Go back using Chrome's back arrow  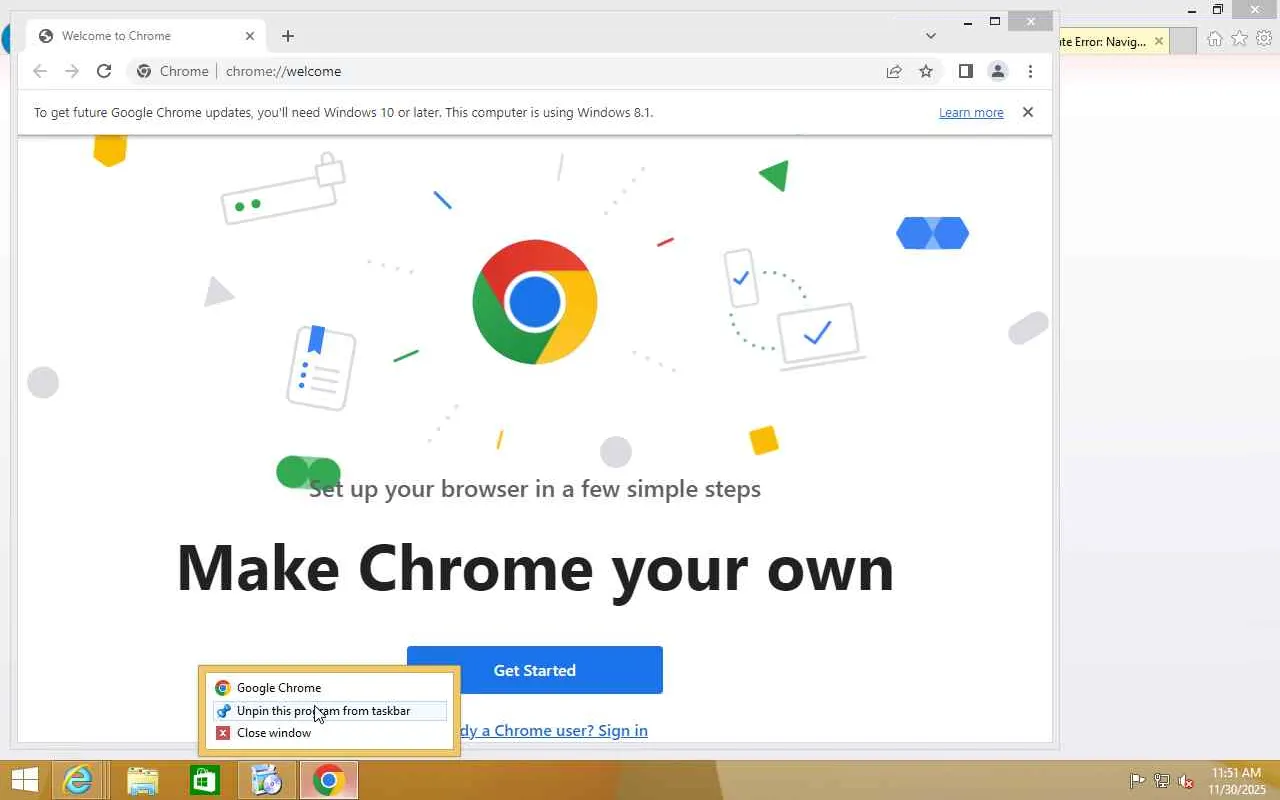(x=40, y=71)
